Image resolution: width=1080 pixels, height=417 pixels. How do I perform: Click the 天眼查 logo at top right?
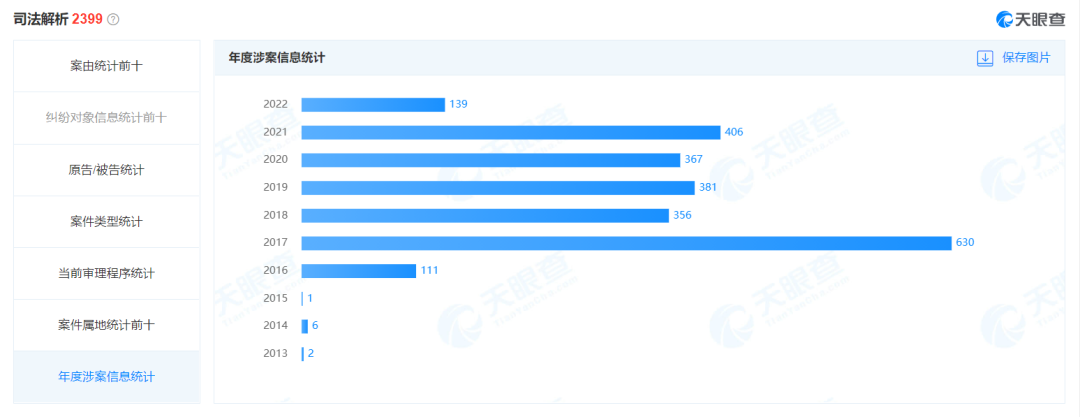coord(1030,19)
